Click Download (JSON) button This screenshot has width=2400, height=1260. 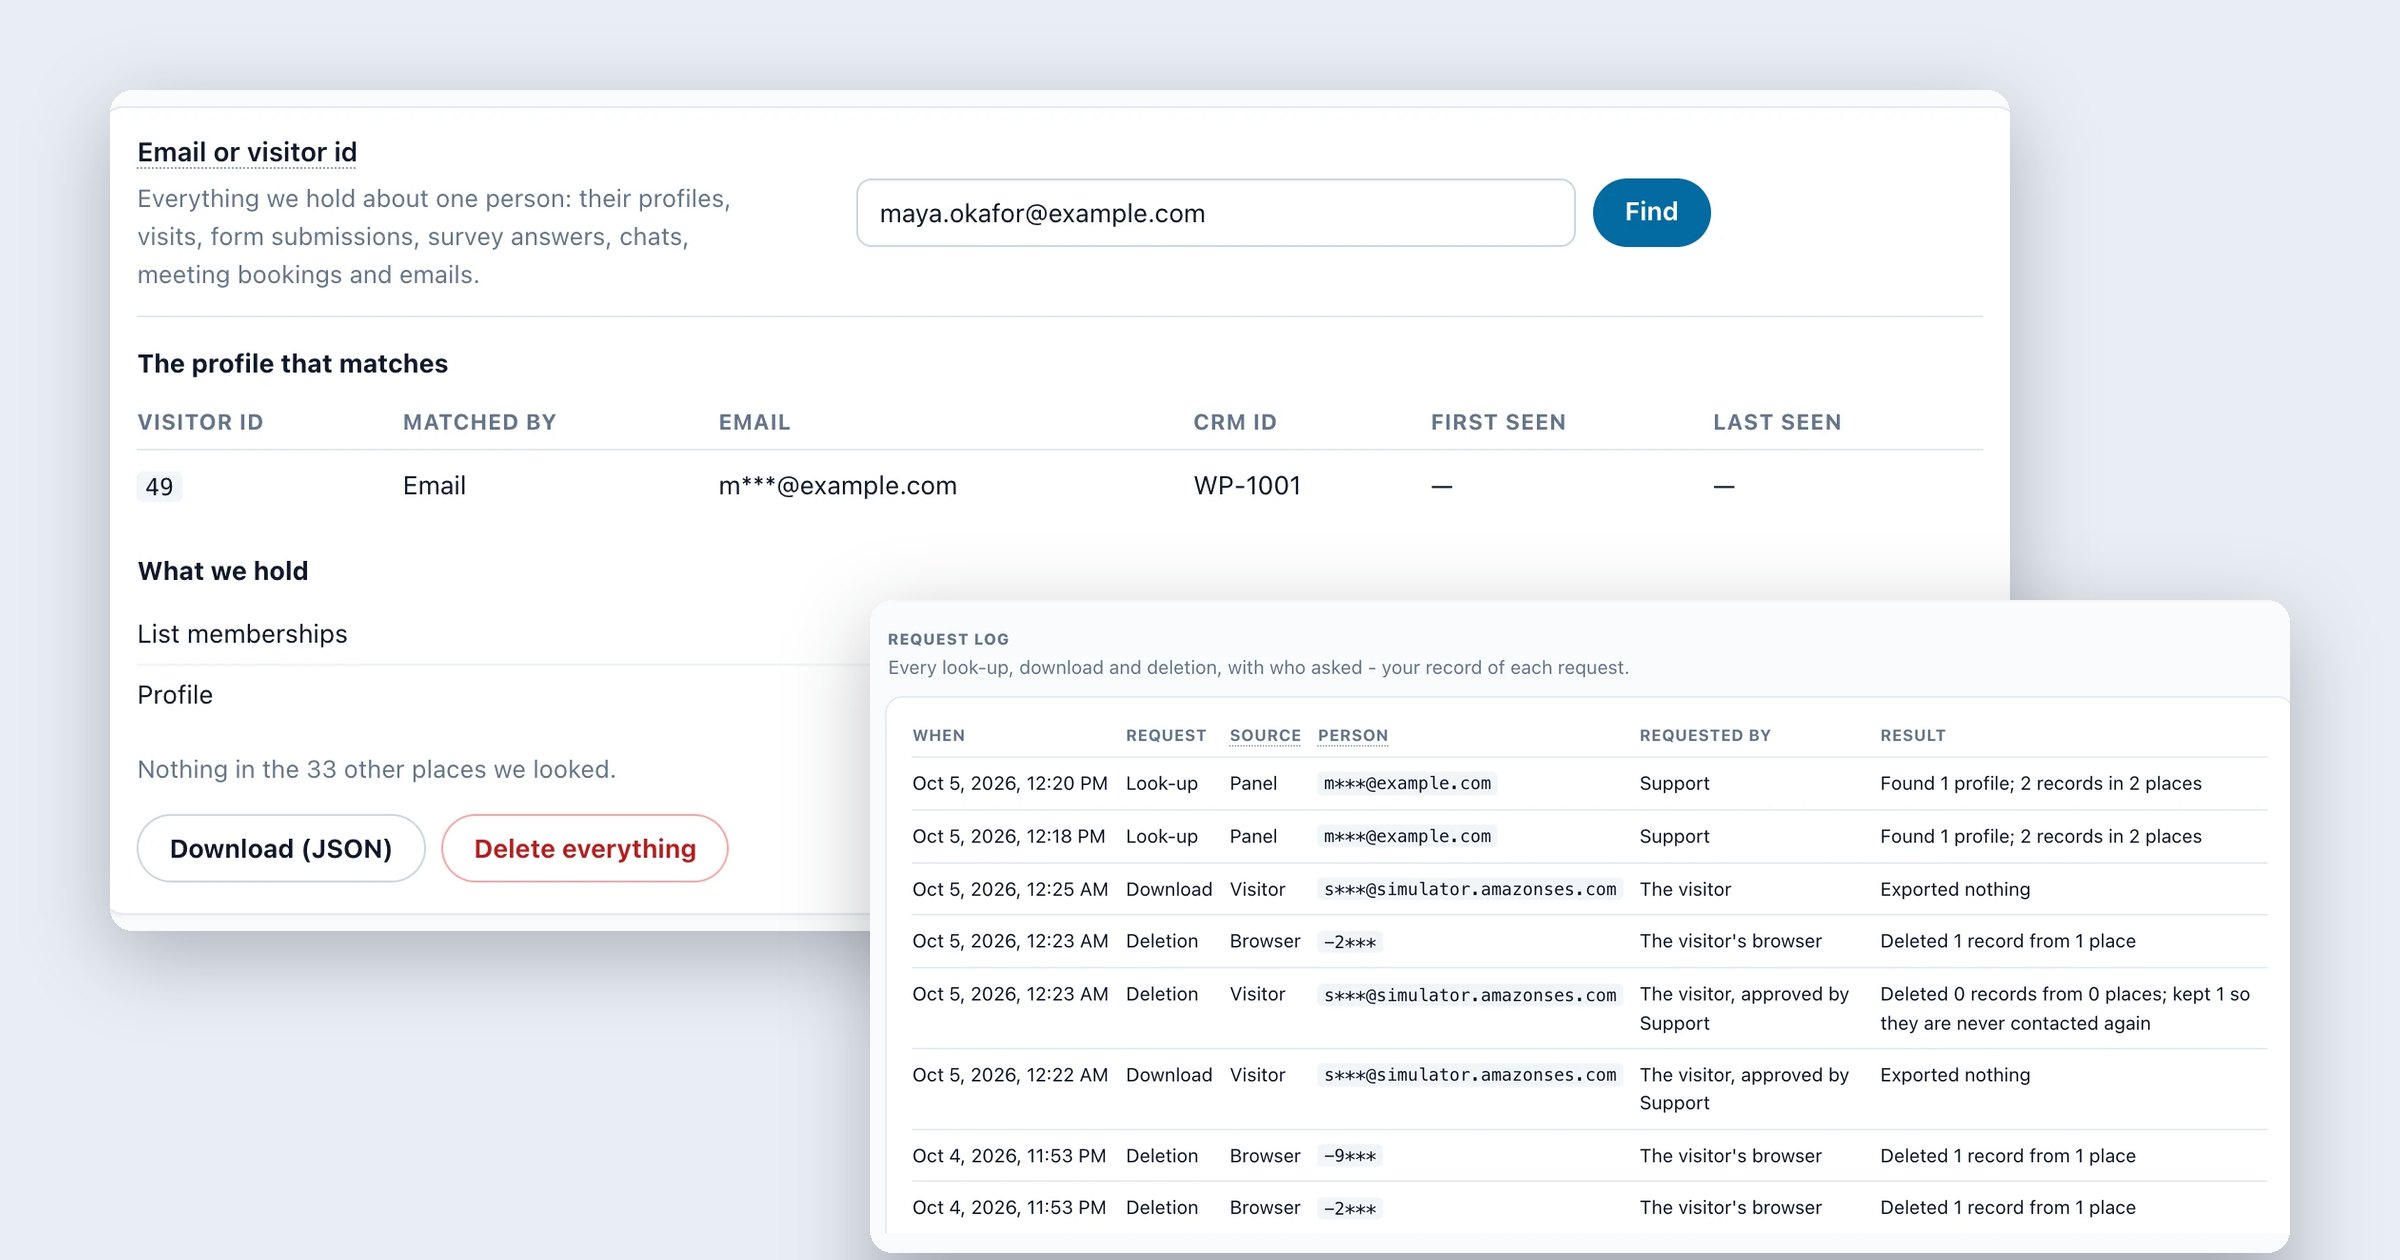[x=281, y=848]
